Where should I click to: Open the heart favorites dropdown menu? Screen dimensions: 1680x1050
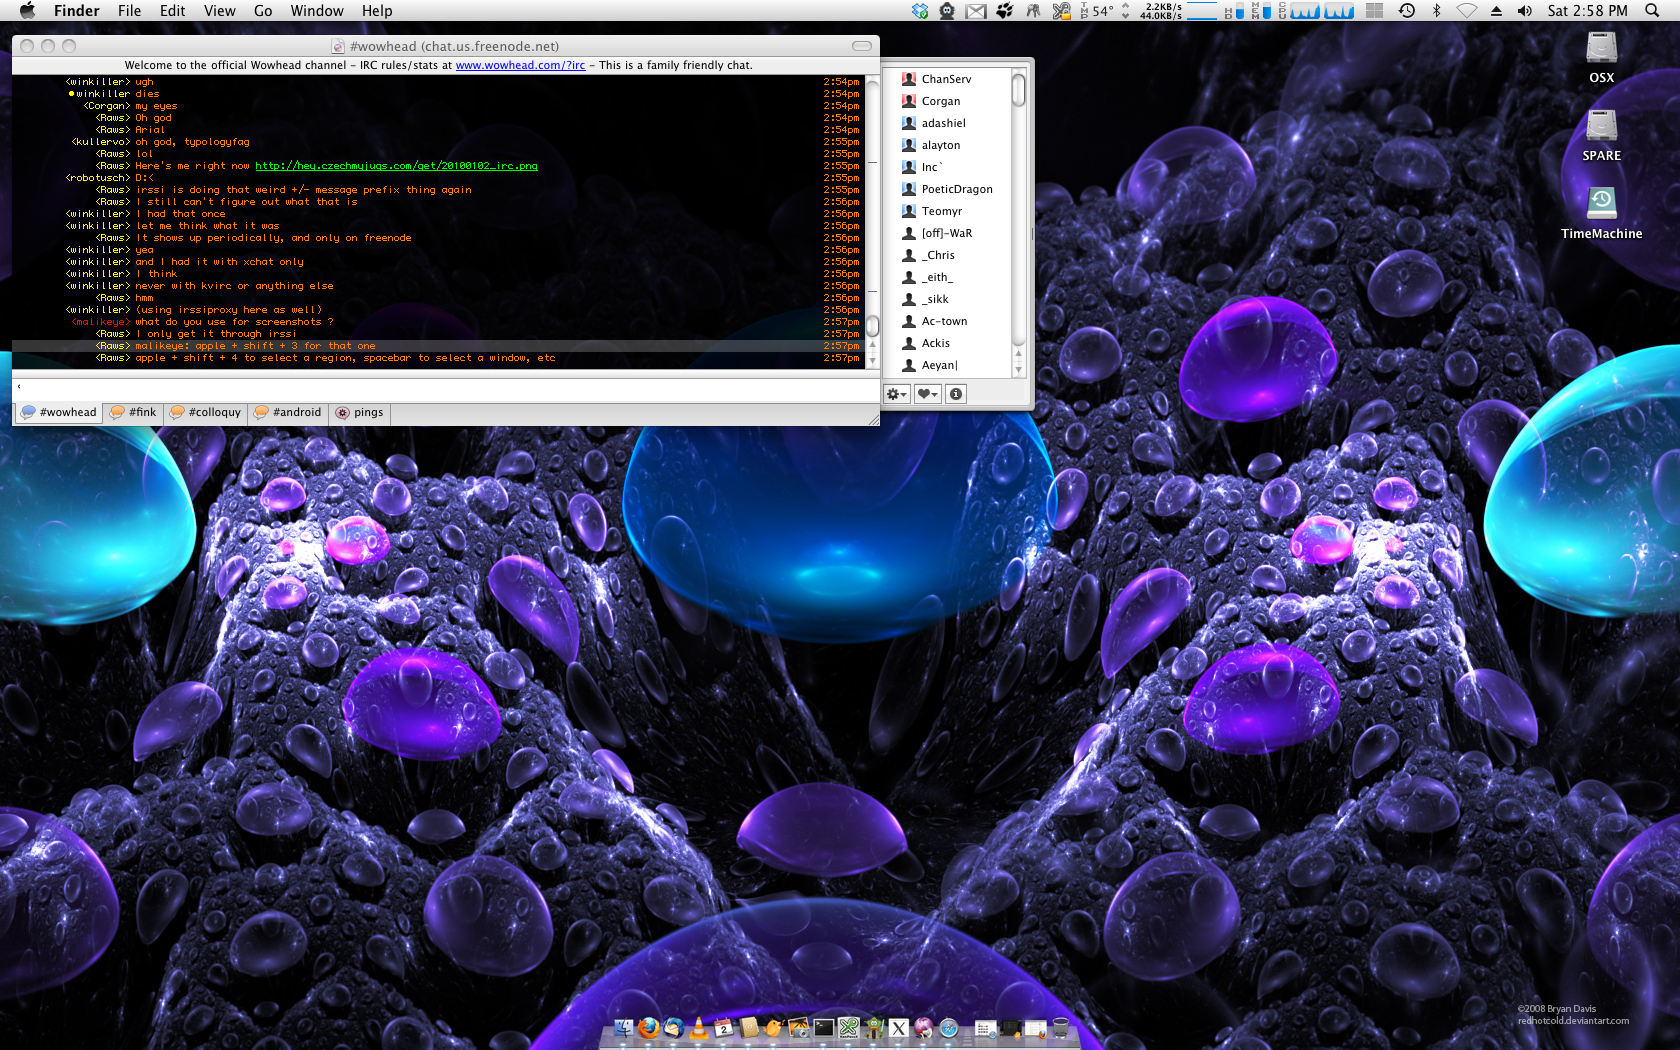(928, 394)
